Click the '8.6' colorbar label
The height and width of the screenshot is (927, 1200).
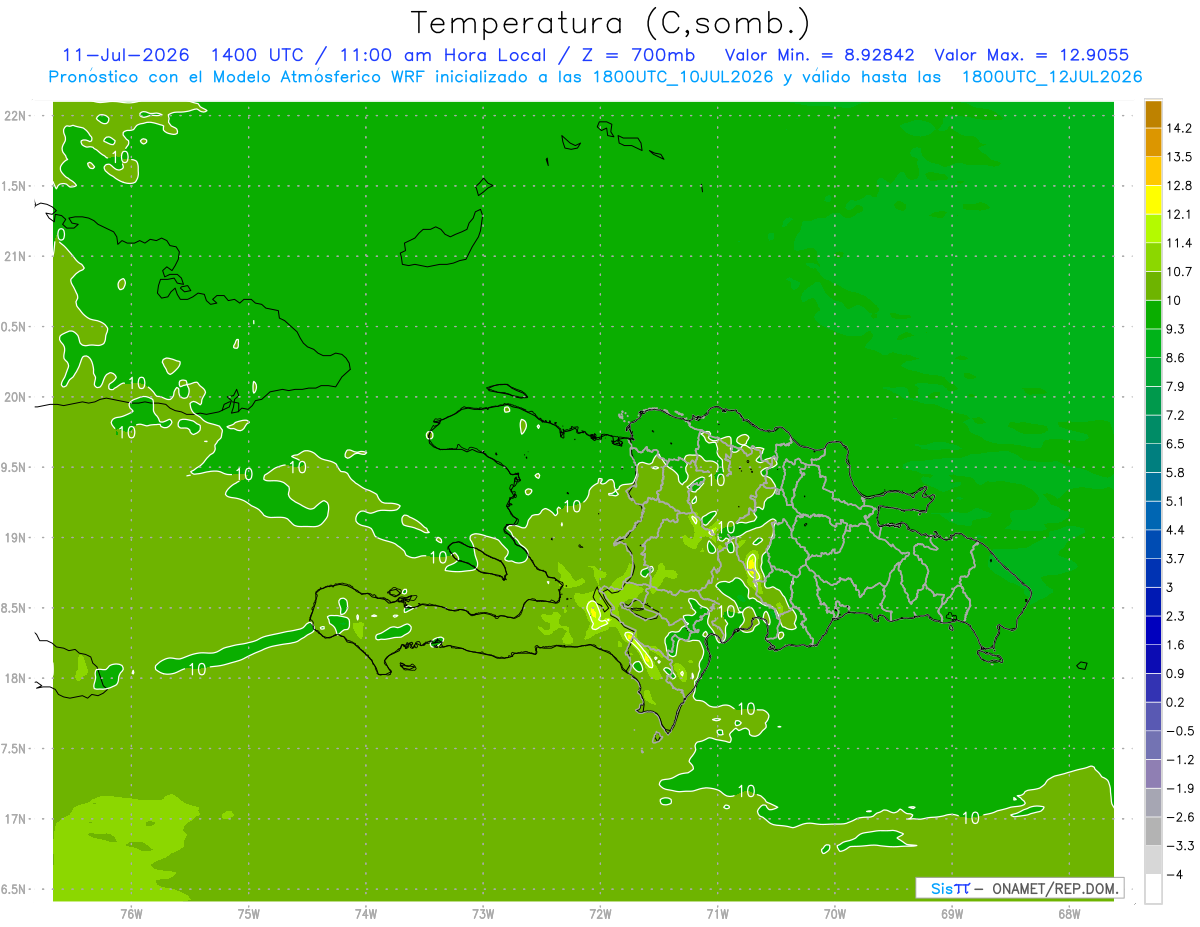1176,357
